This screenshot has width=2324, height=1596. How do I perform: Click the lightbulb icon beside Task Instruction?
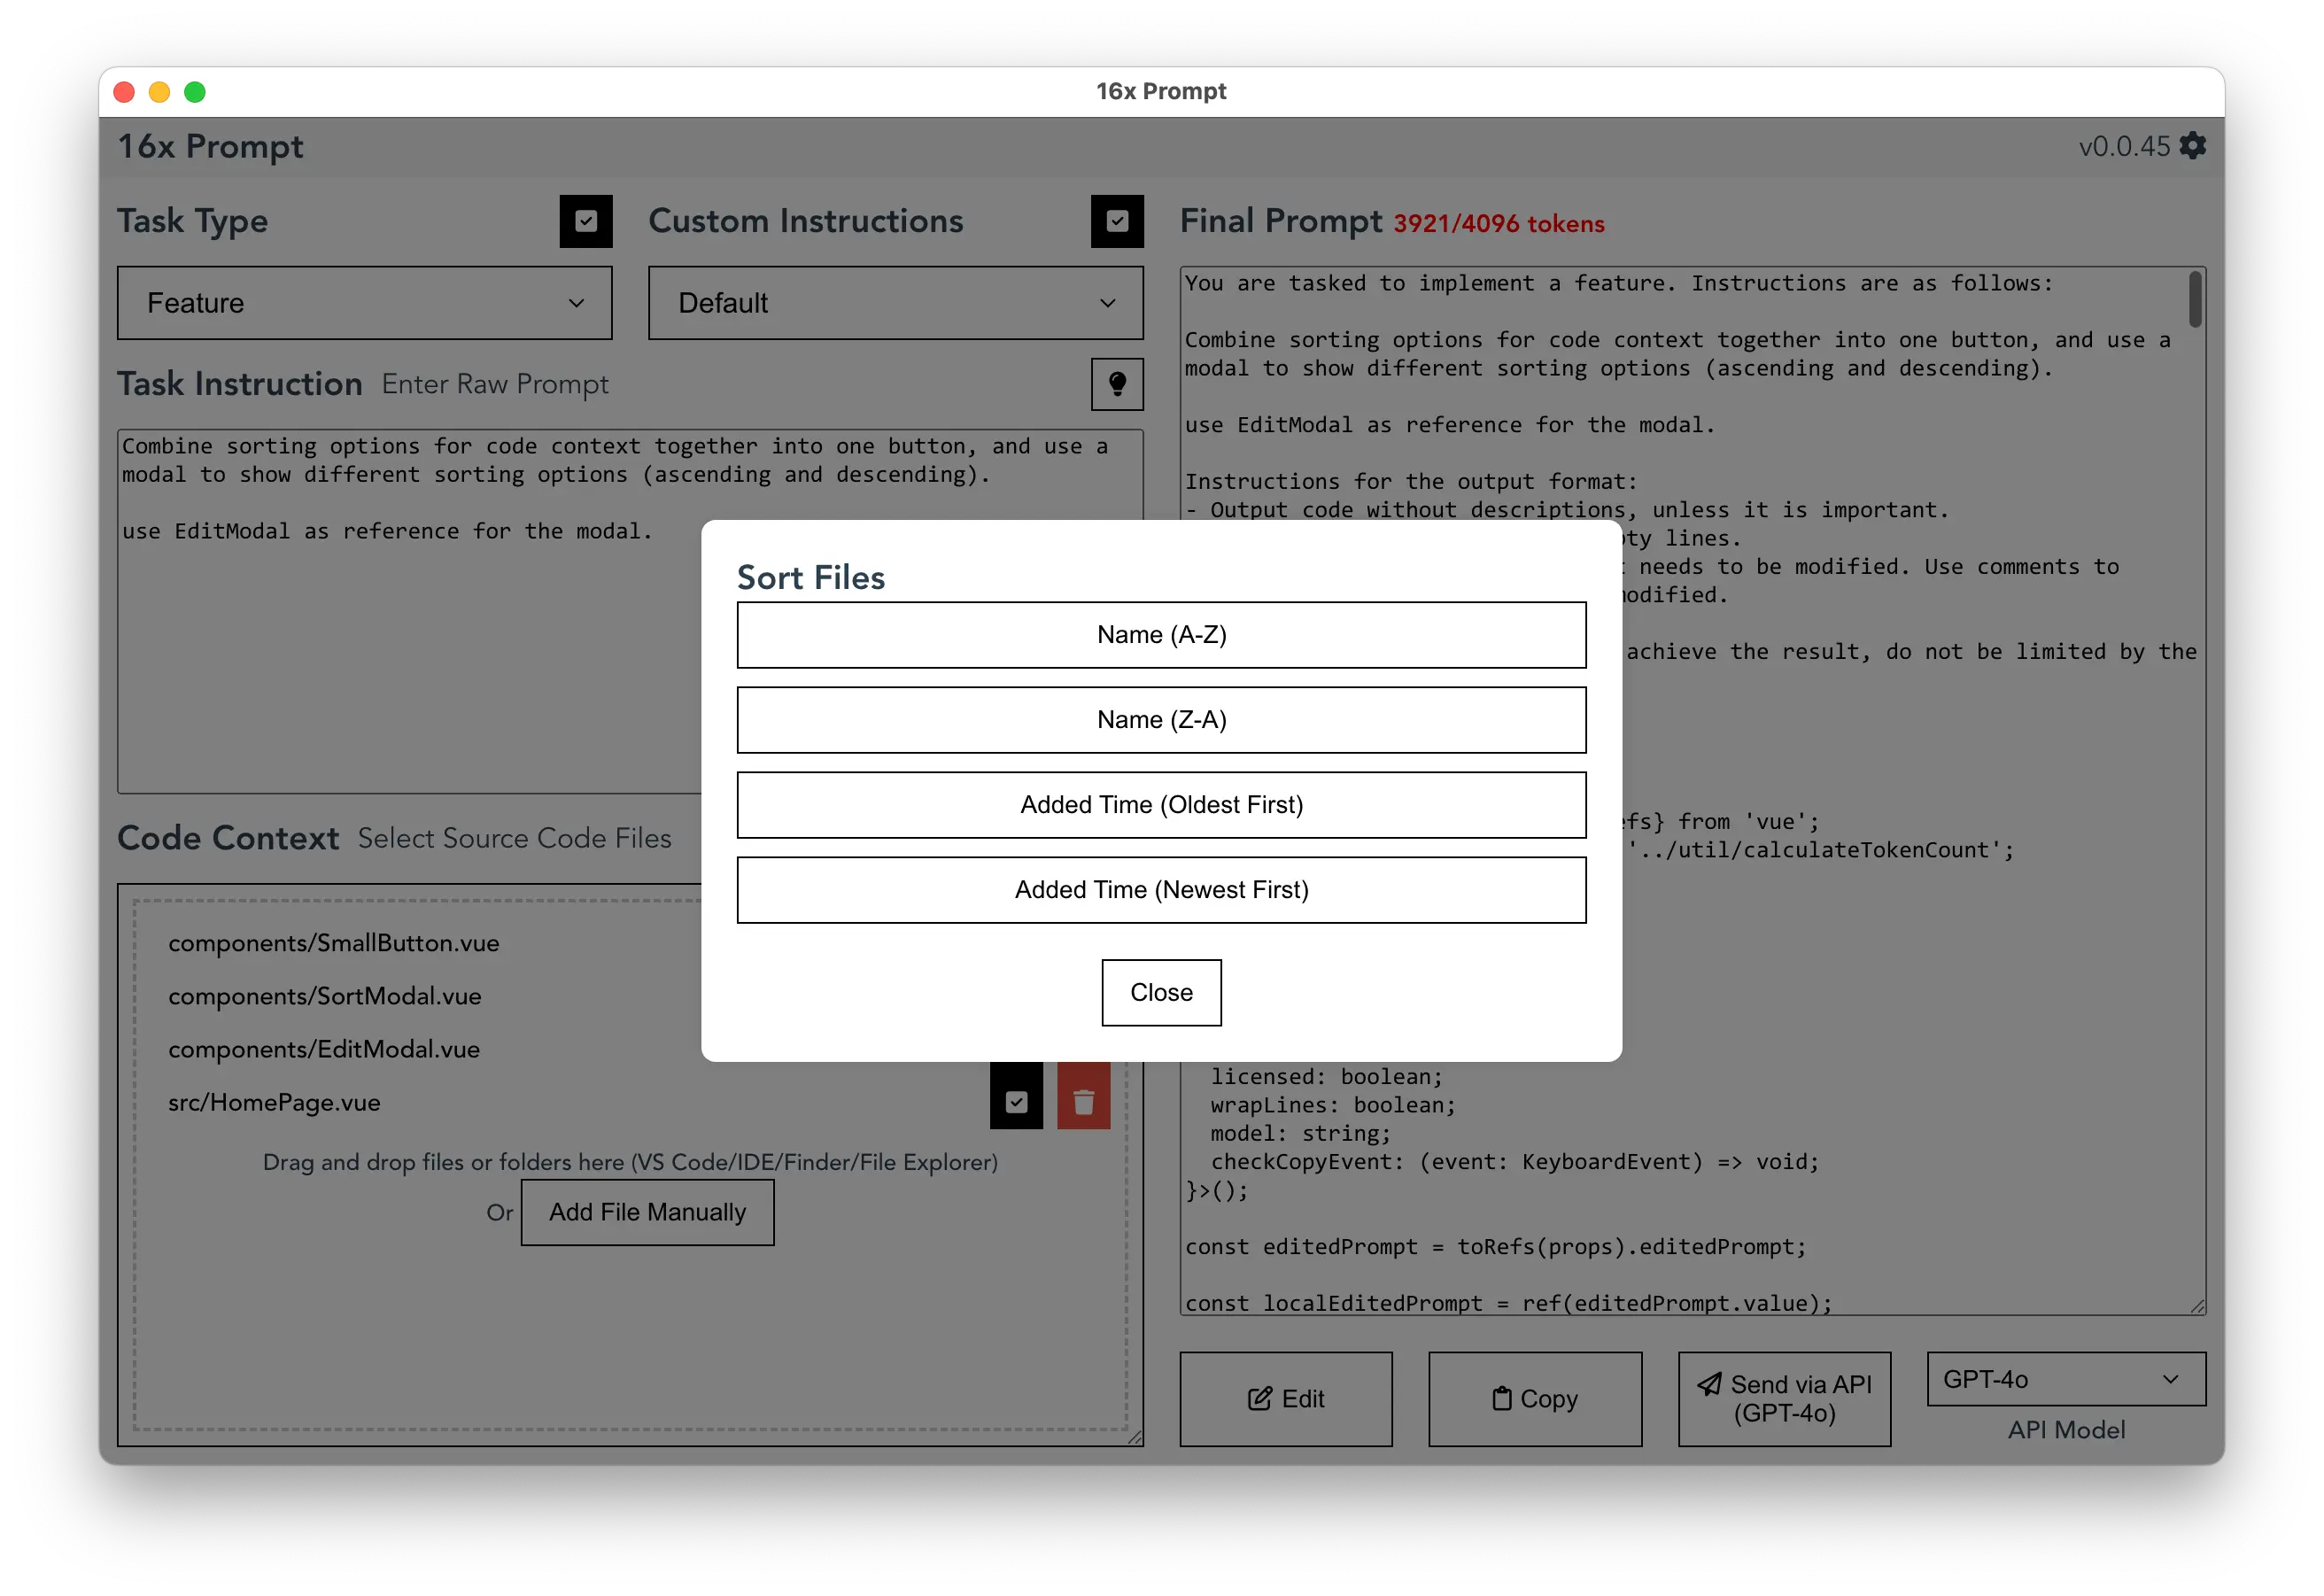1117,384
